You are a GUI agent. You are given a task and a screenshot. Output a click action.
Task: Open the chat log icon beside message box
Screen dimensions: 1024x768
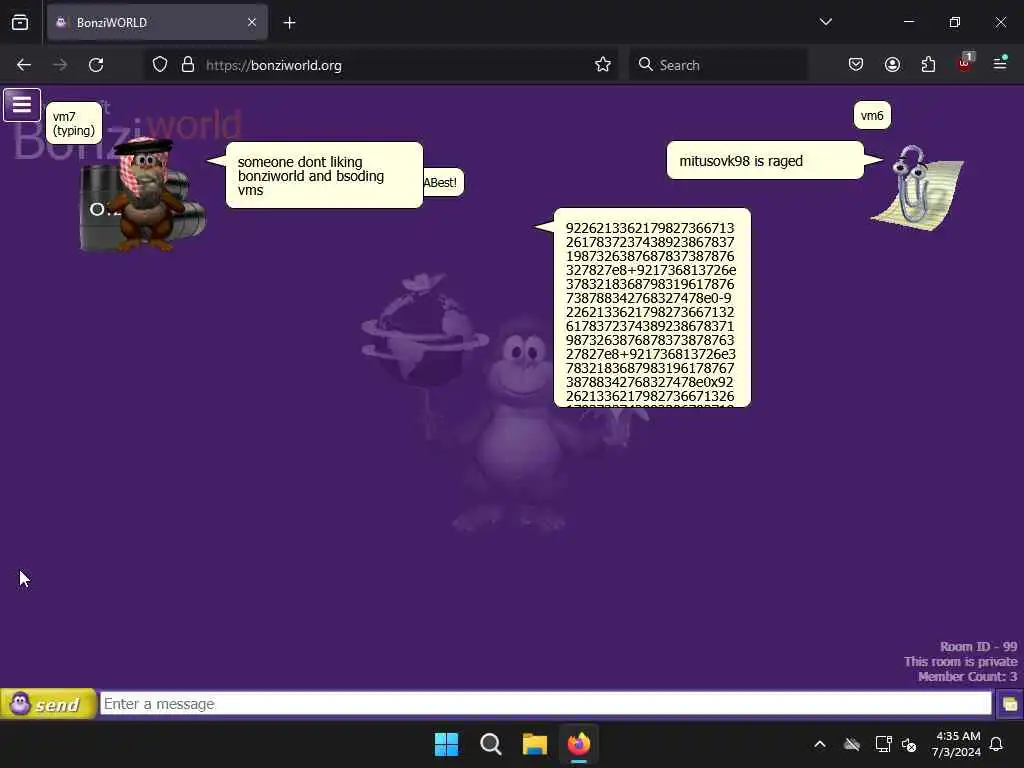pos(1010,704)
